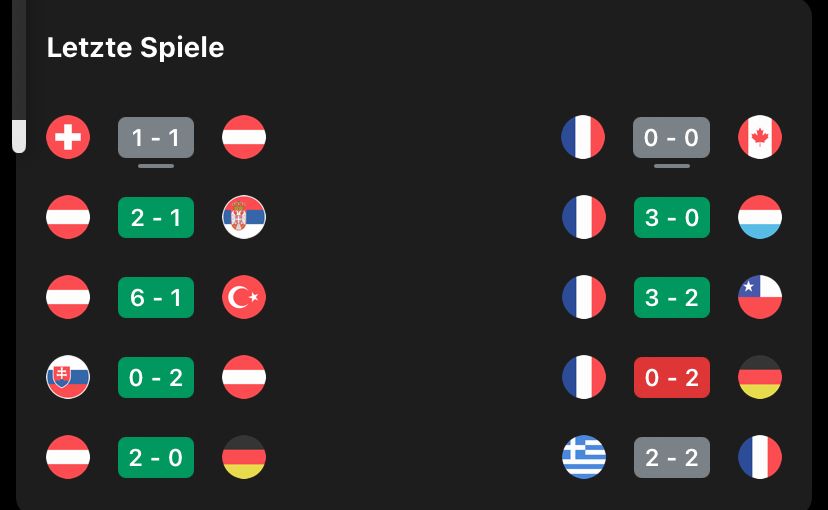The height and width of the screenshot is (510, 828).
Task: Click the Switzerland flag icon
Action: point(68,137)
